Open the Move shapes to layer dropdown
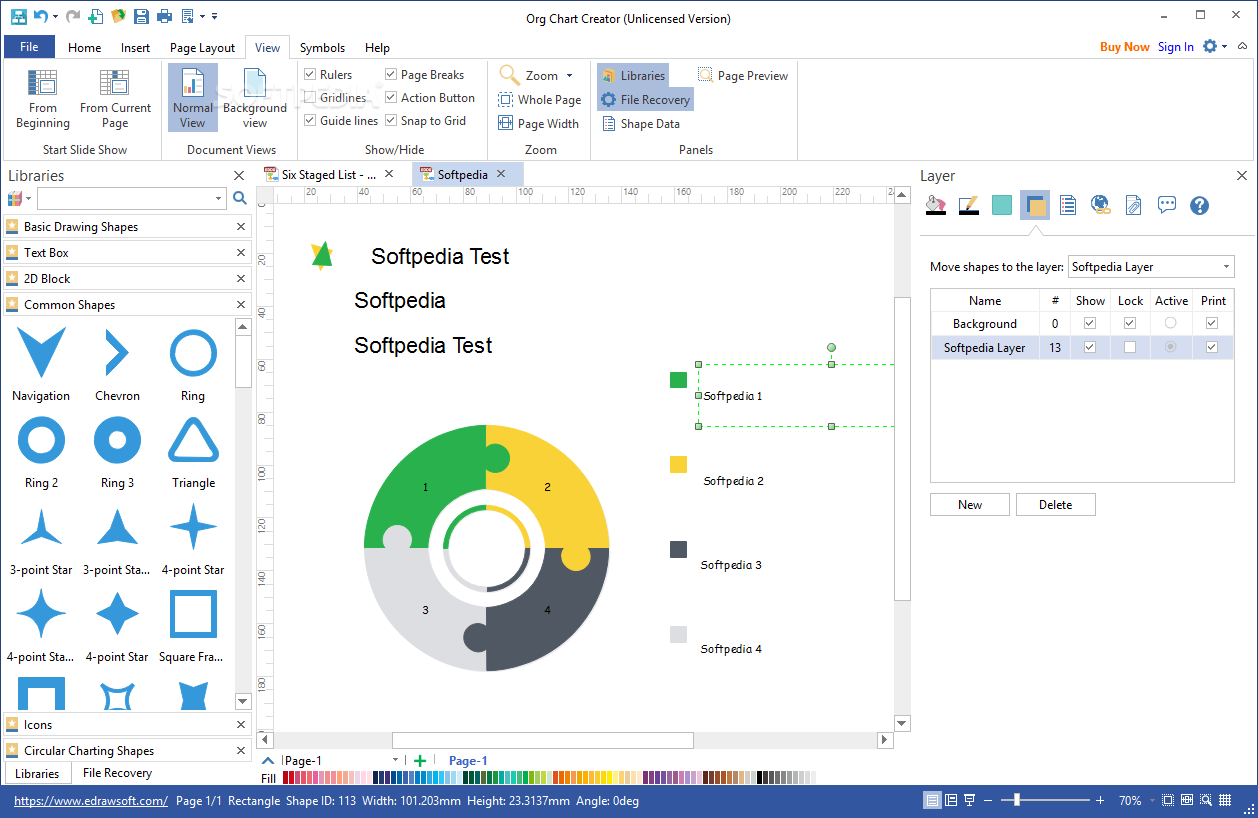 (x=1151, y=267)
